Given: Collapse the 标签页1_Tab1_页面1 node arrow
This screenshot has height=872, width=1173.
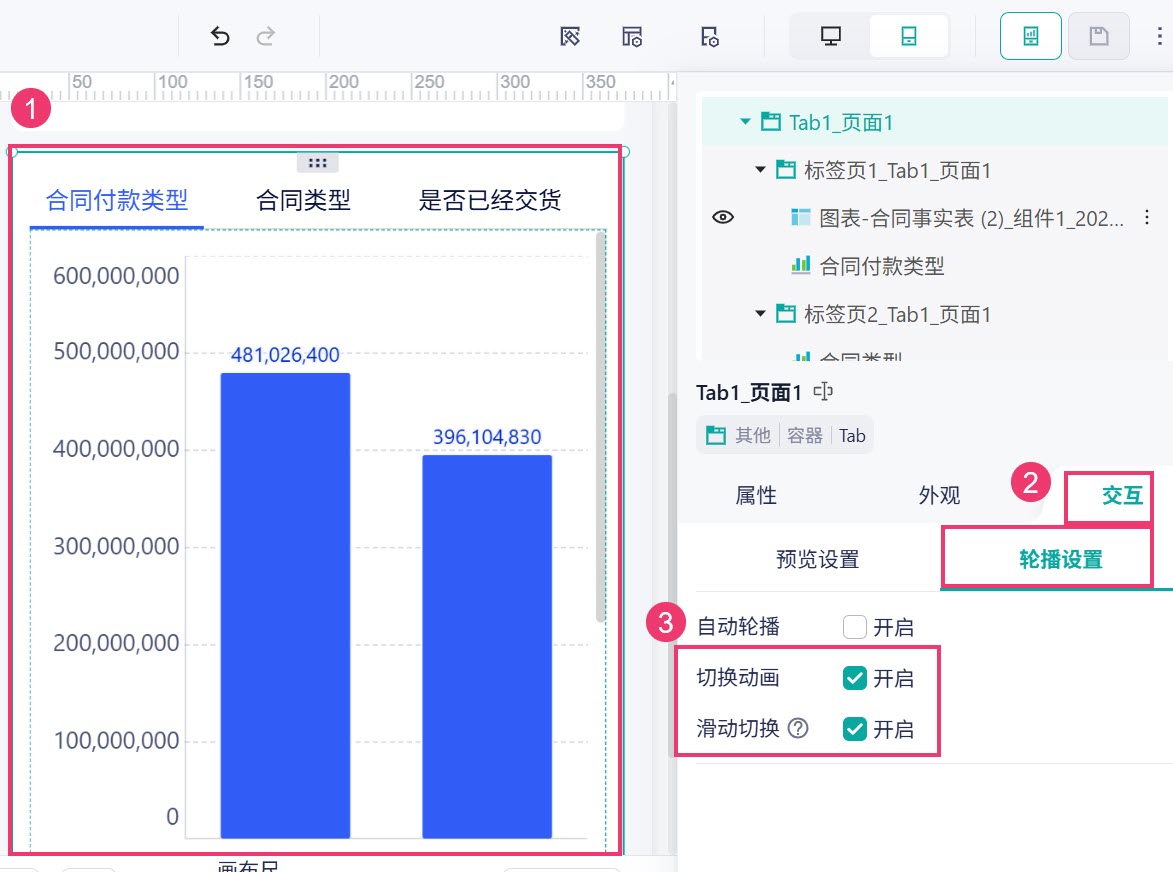Looking at the screenshot, I should tap(760, 170).
